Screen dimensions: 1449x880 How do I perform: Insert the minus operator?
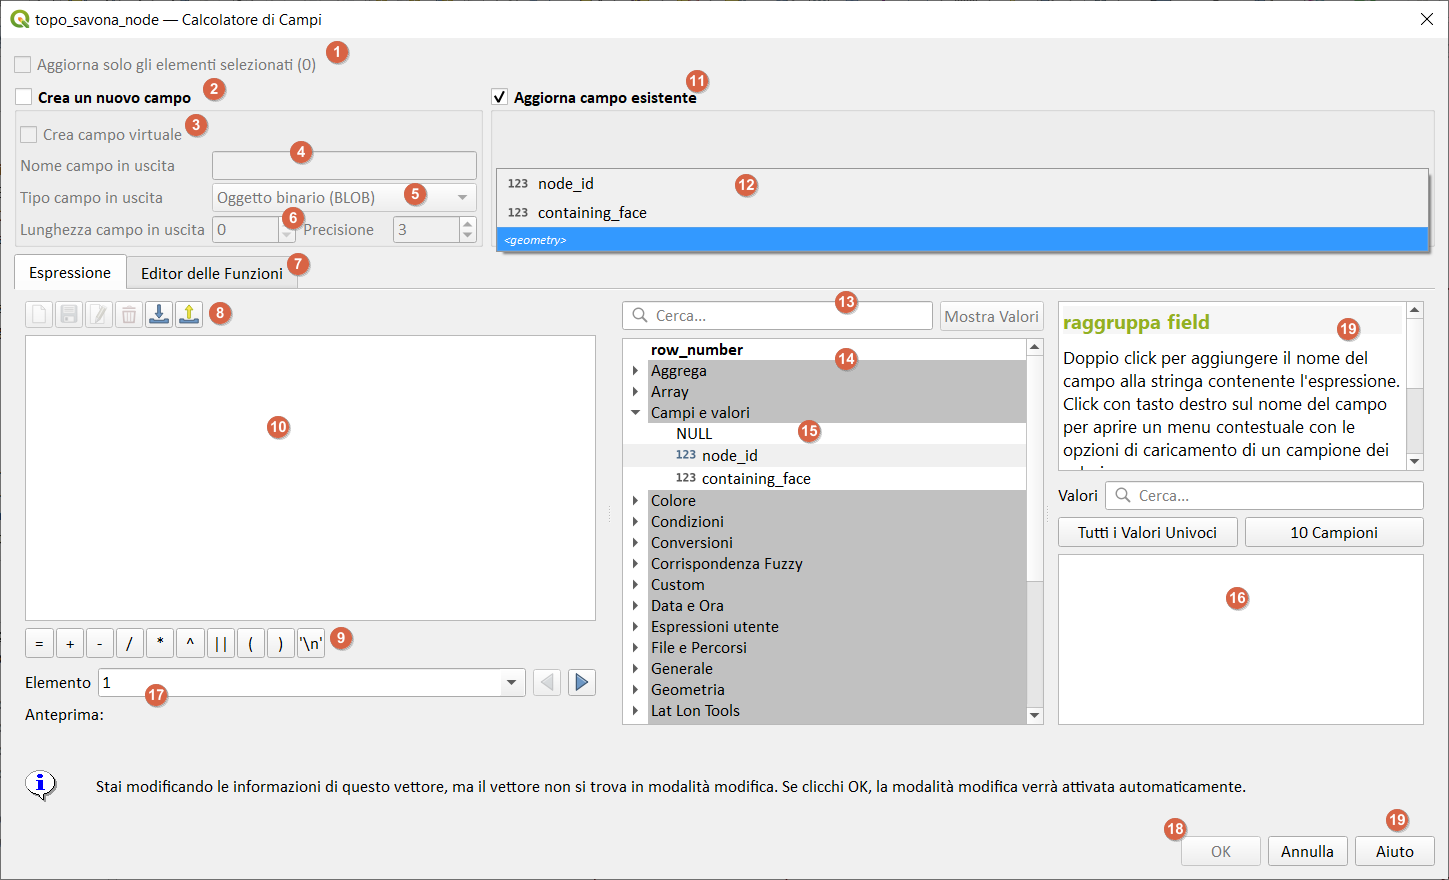[100, 643]
